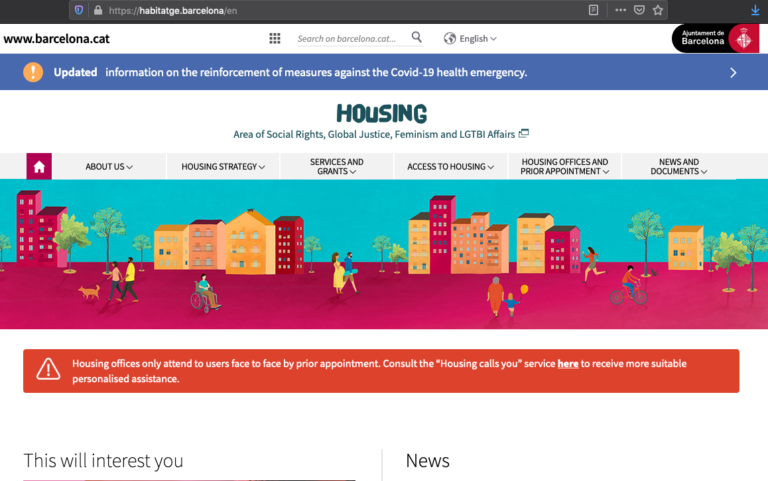
Task: Click the tracking protection shield icon
Action: pyautogui.click(x=79, y=10)
